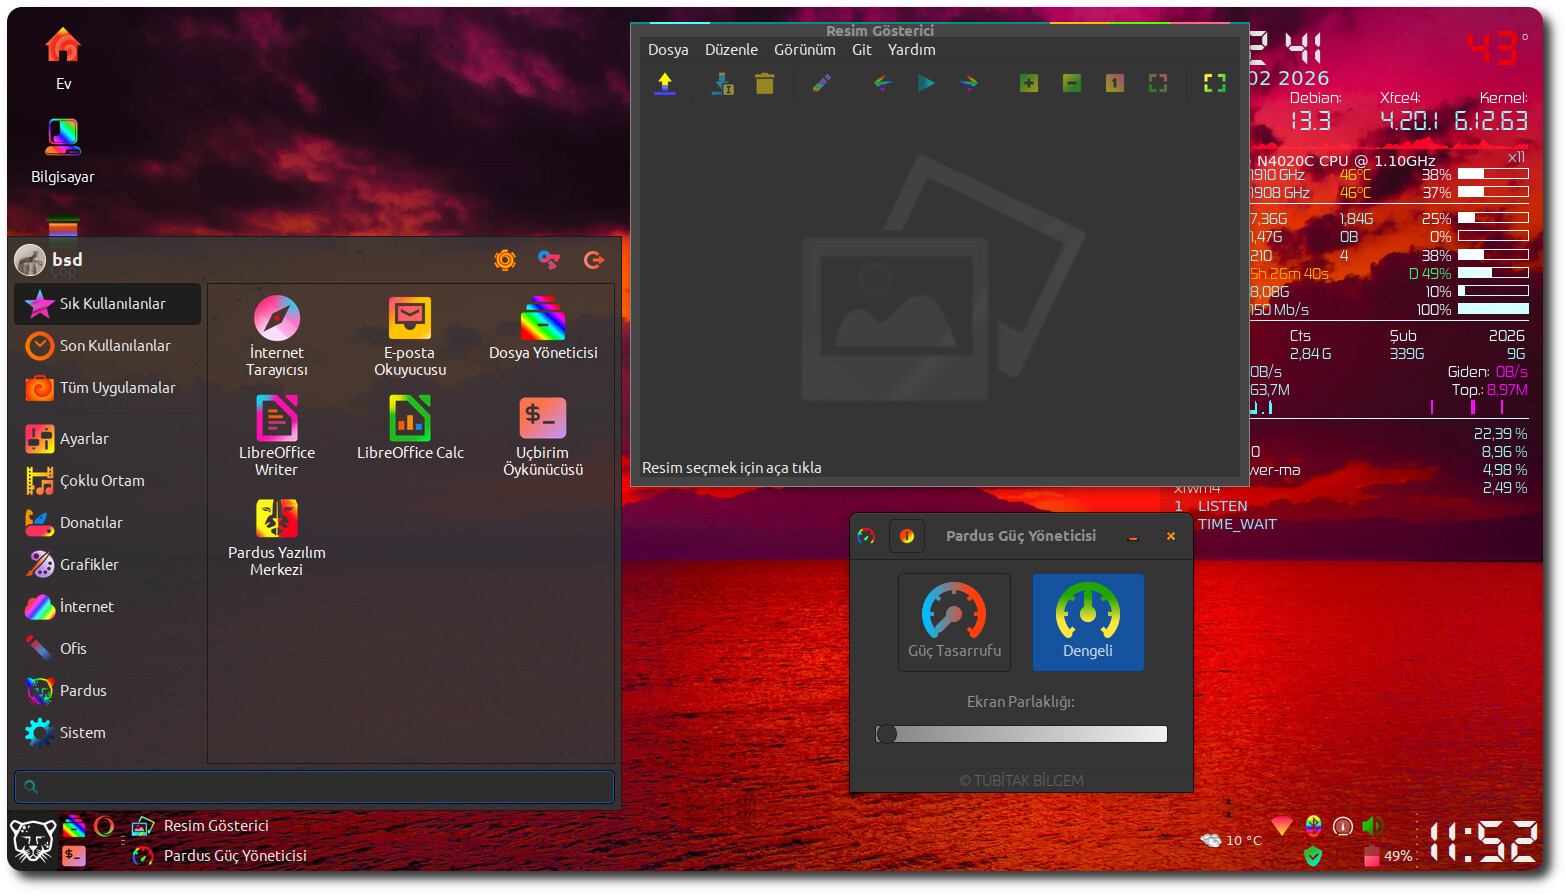Select the Dengeli power mode
The image size is (1566, 894).
coord(1087,621)
